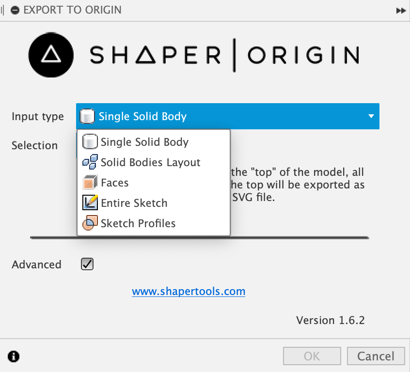Screen dimensions: 410x372
Task: Pick 'Solid Bodies Layout' from the list
Action: pos(150,162)
